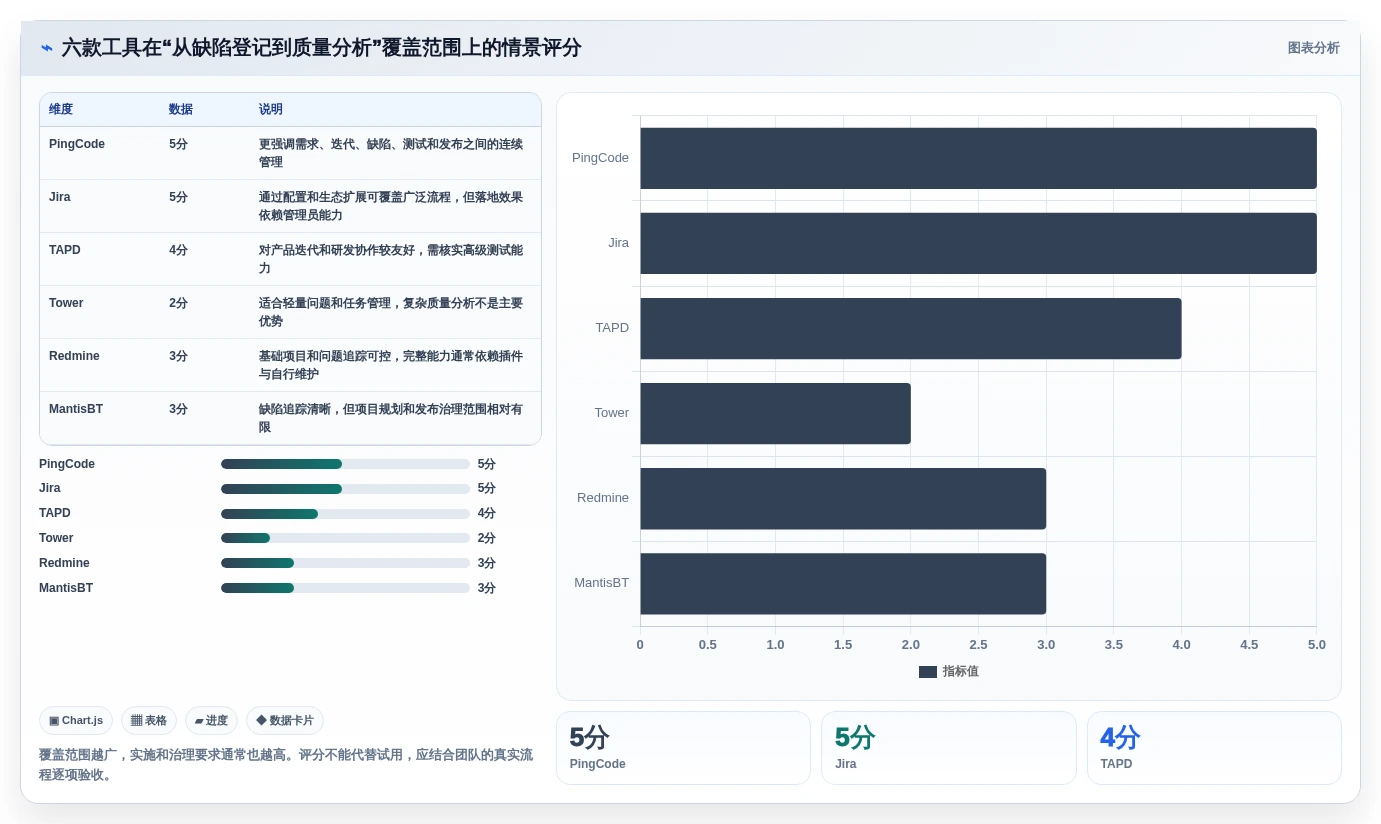Click the 3分 value beside the Redmine progress bar
Image resolution: width=1381 pixels, height=824 pixels.
tap(487, 563)
